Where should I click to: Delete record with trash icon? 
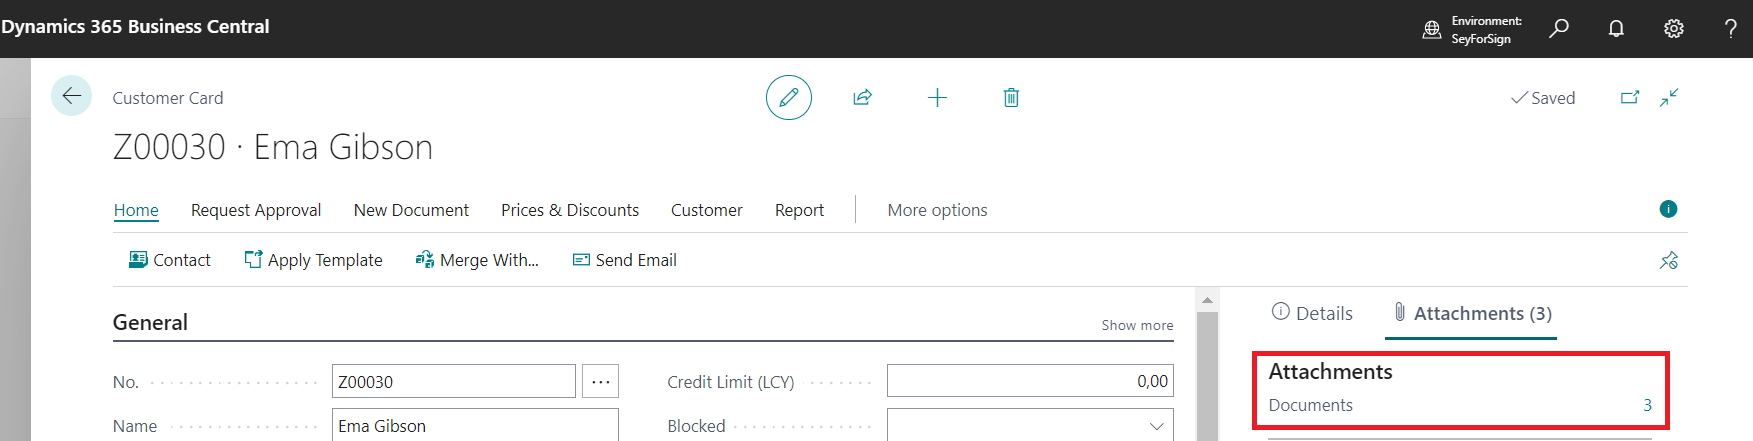1011,97
